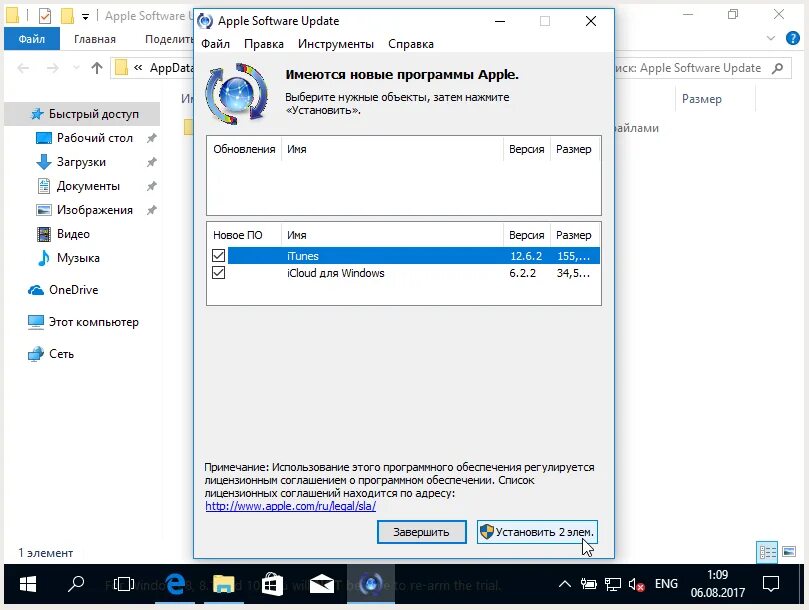Open the Правка menu
Viewport: 809px width, 610px height.
[264, 44]
